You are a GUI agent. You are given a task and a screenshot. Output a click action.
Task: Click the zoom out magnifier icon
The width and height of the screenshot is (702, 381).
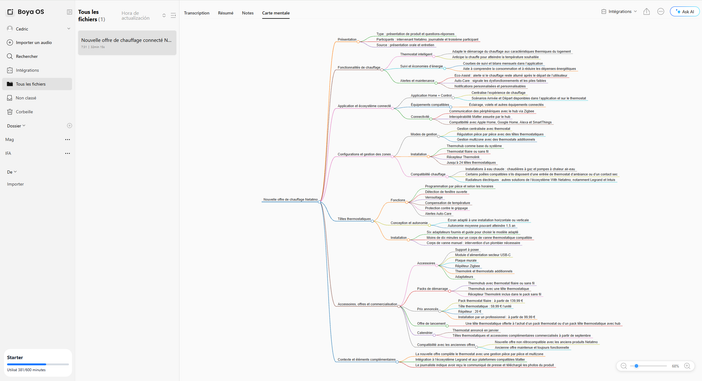point(624,366)
